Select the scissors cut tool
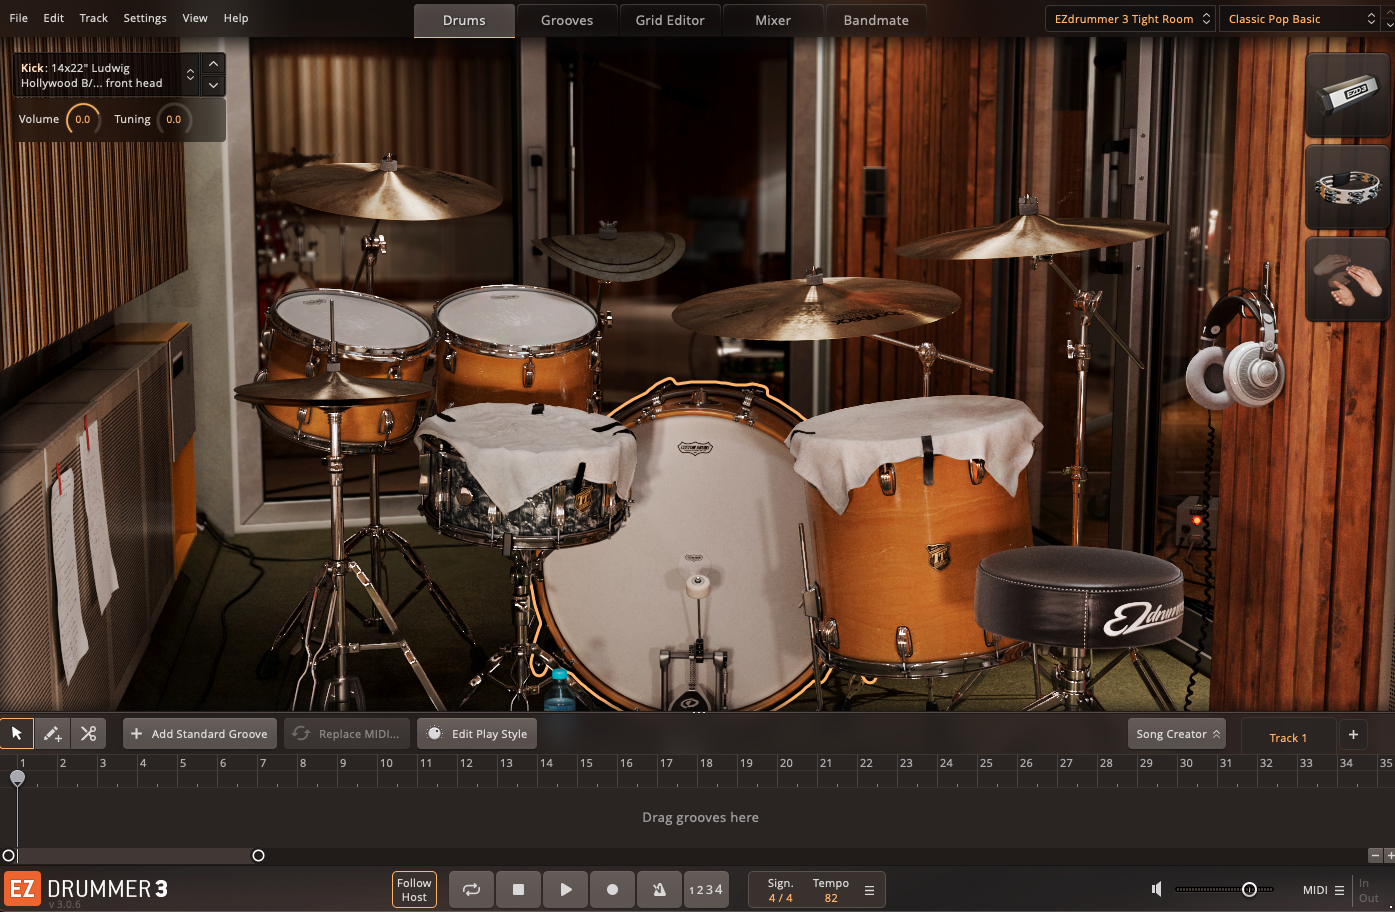1395x912 pixels. [89, 734]
